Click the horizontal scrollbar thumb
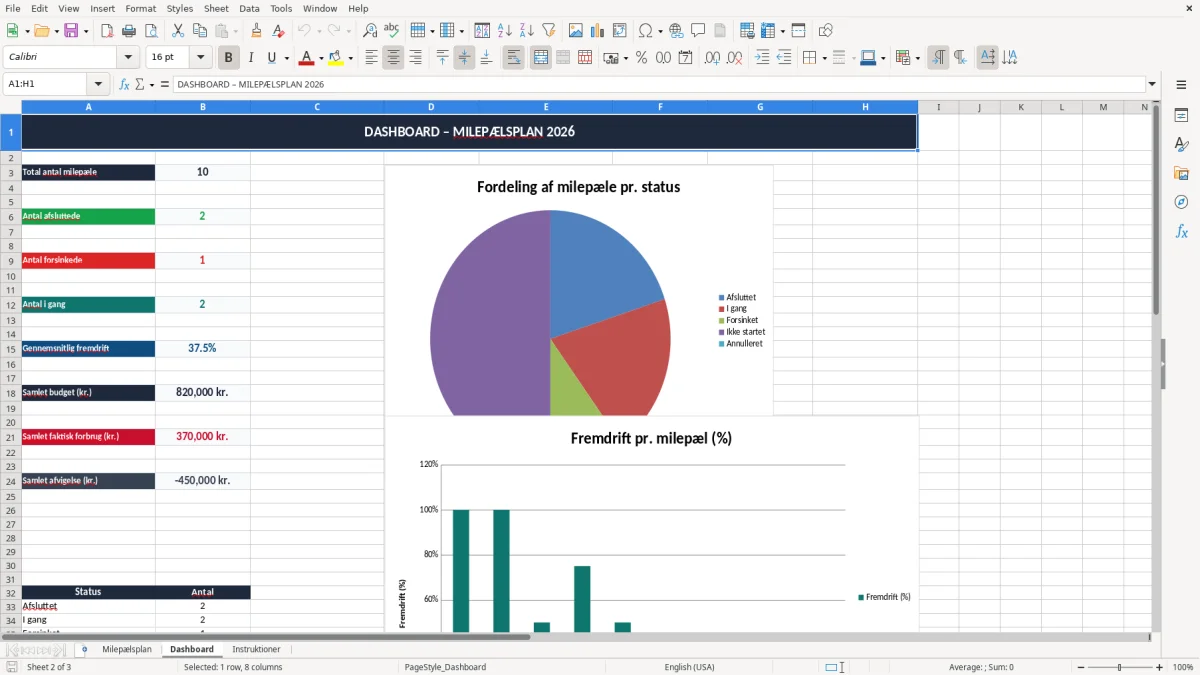 coord(275,636)
